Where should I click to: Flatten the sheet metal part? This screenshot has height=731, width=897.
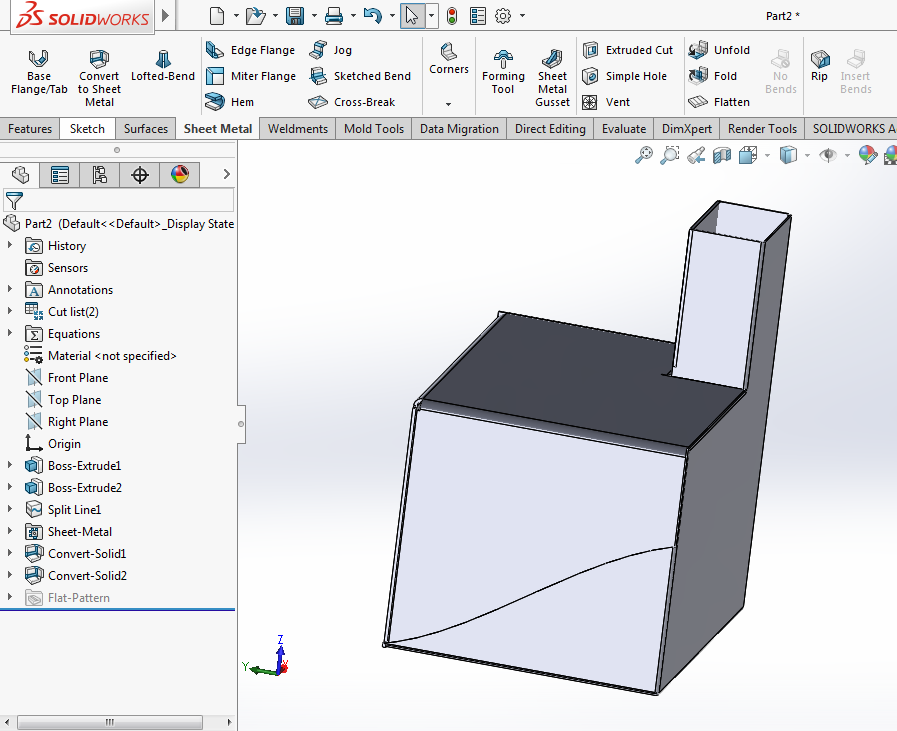(719, 102)
